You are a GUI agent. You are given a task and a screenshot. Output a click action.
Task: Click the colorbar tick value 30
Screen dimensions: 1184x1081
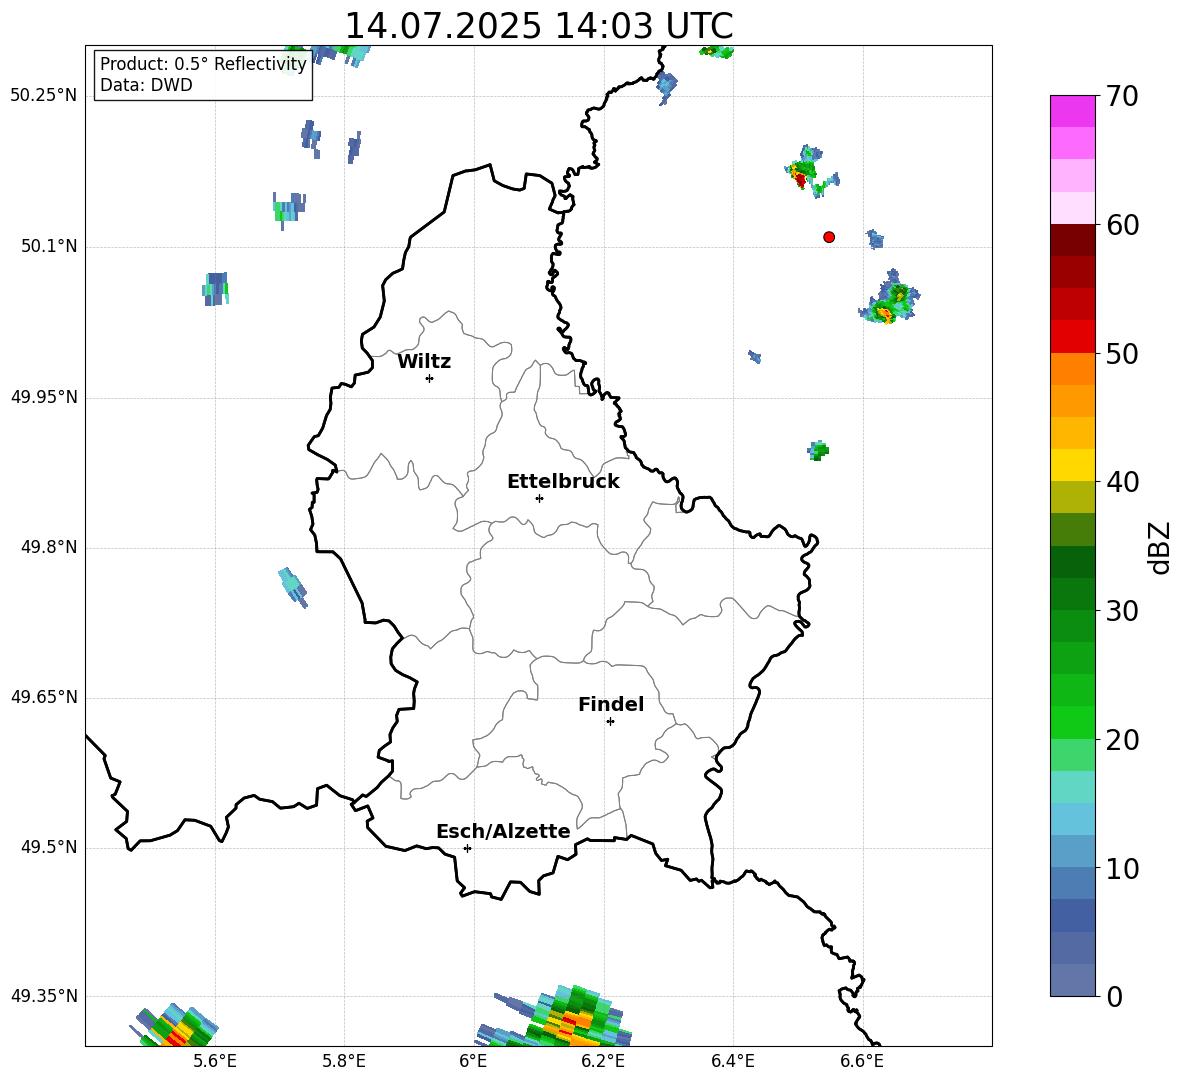[x=1122, y=611]
